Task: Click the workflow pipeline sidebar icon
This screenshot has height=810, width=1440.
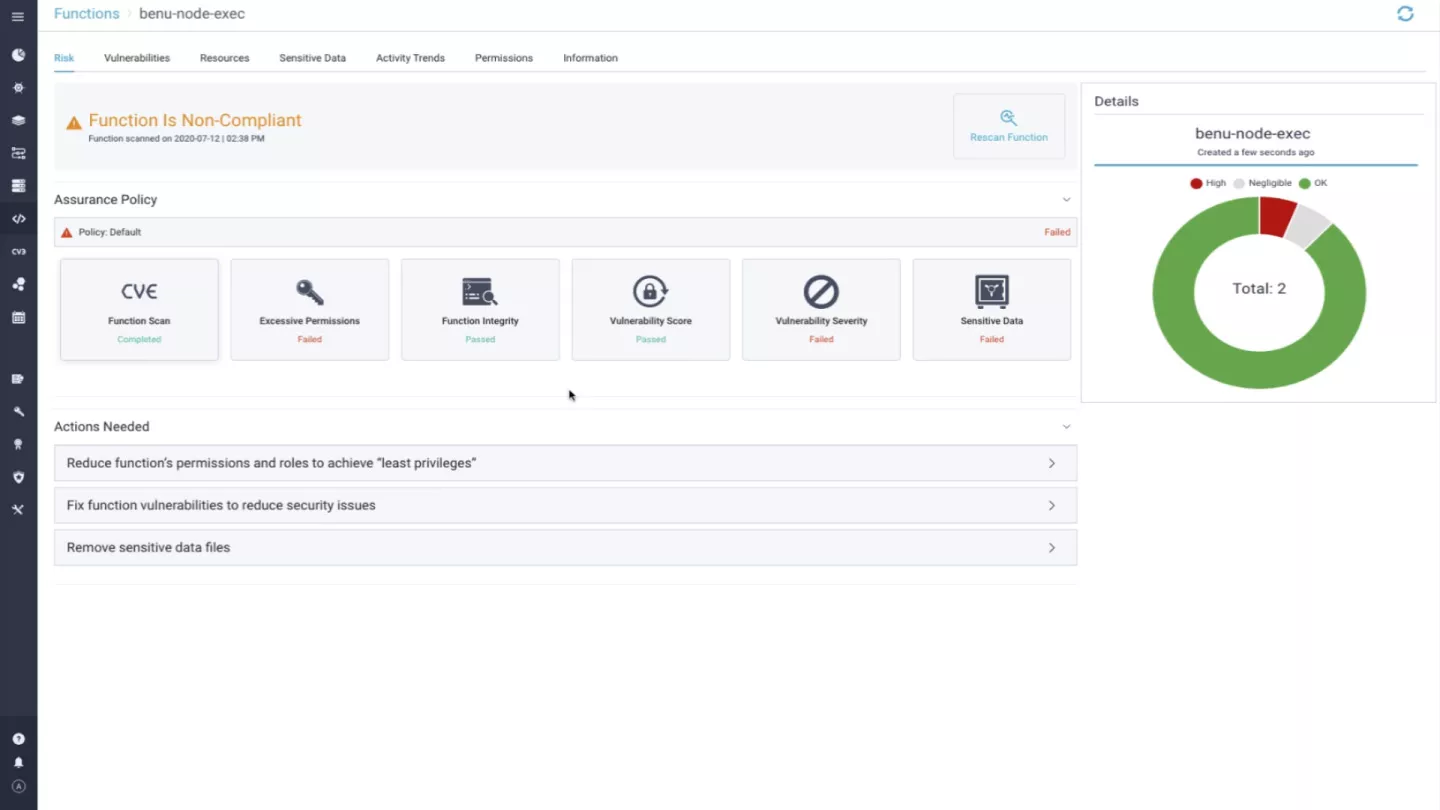Action: [18, 153]
